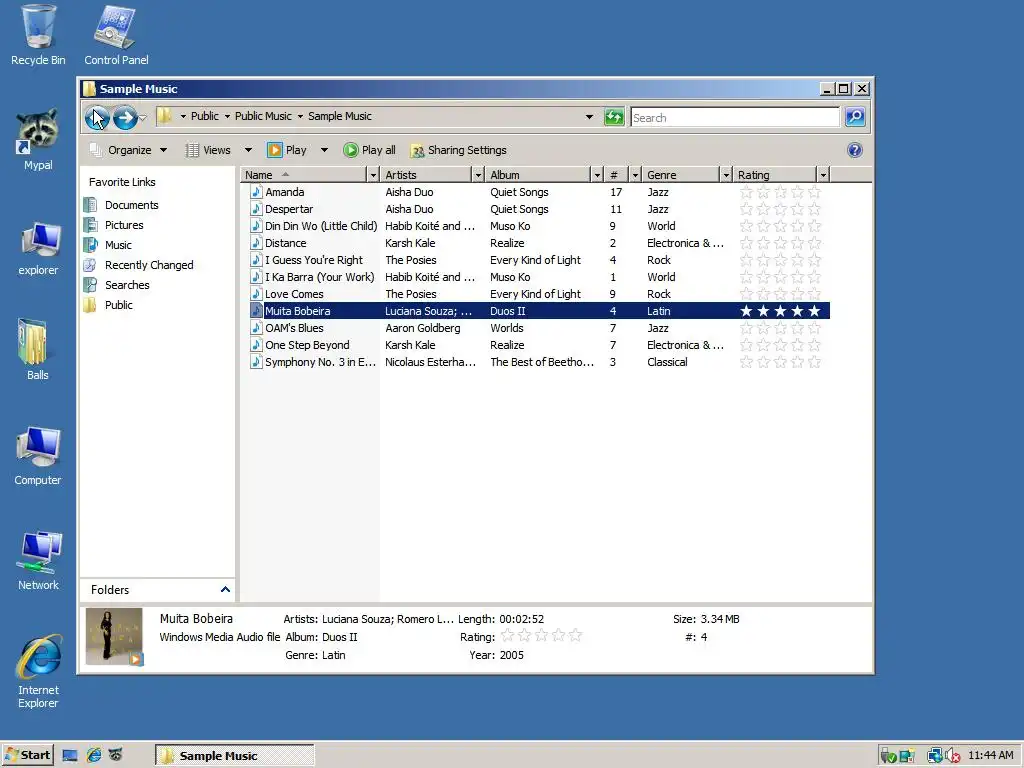Viewport: 1024px width, 768px height.
Task: Open Computer desktop icon
Action: (x=38, y=456)
